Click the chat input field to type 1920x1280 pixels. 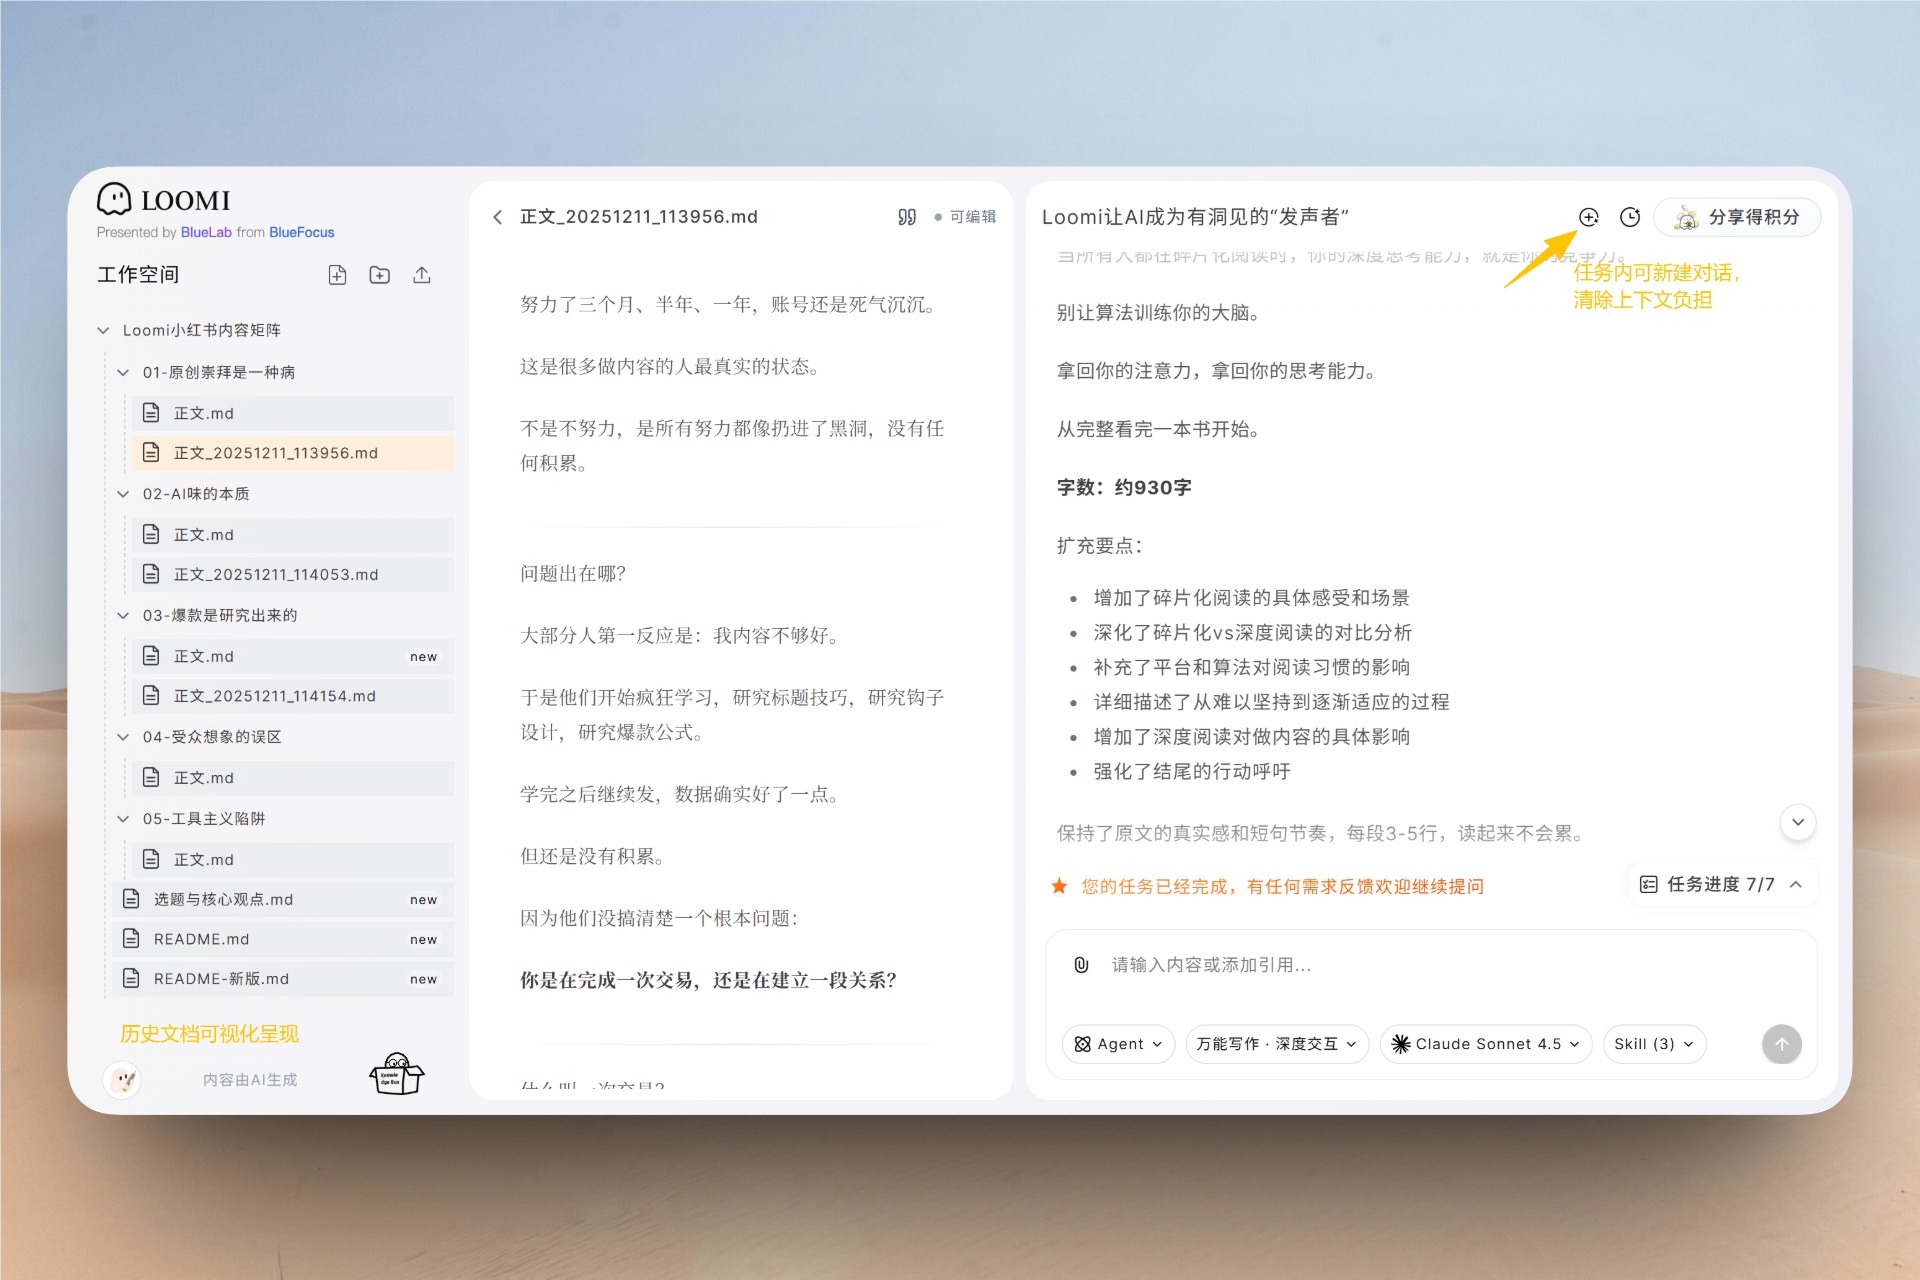point(1300,965)
